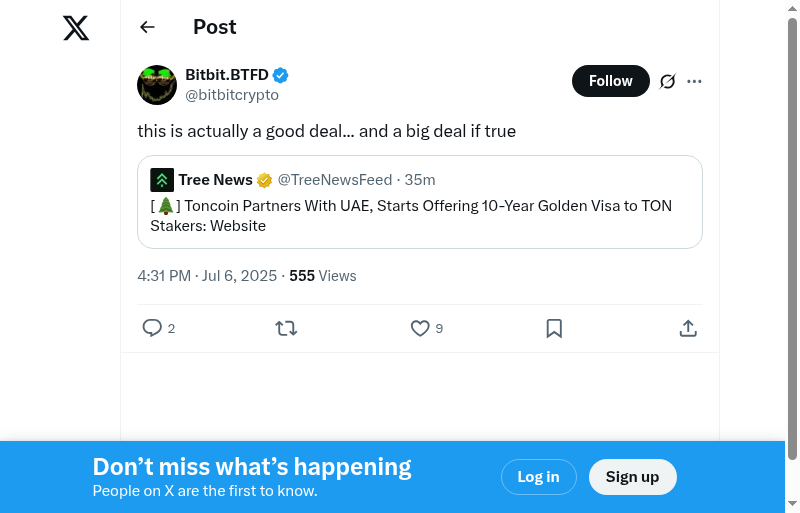Like the post with heart icon
The width and height of the screenshot is (800, 513).
tap(420, 328)
